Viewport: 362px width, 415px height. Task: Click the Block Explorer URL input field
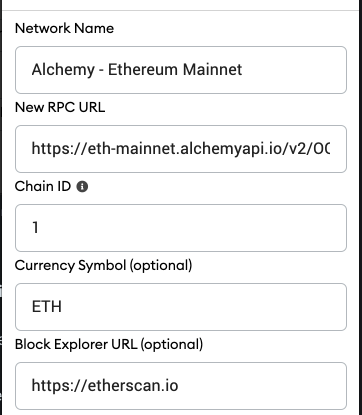pos(181,386)
